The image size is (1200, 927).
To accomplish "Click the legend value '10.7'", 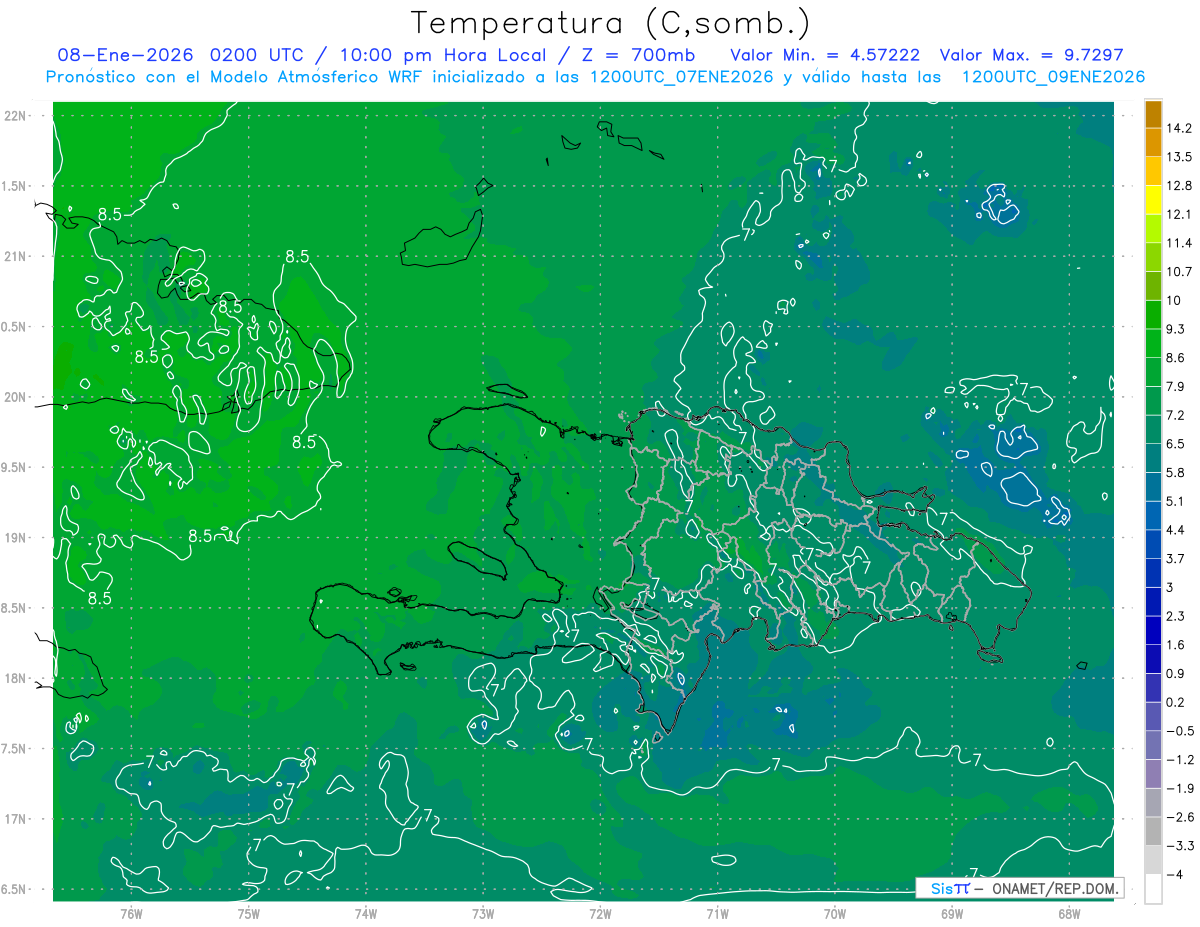I will (x=1179, y=272).
